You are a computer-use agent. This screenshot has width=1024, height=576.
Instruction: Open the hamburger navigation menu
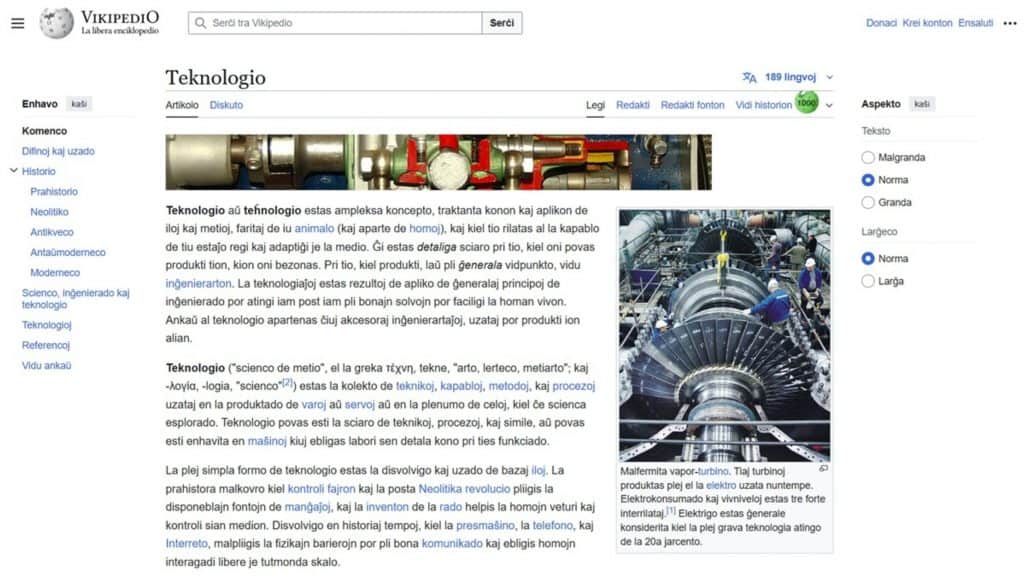tap(18, 23)
